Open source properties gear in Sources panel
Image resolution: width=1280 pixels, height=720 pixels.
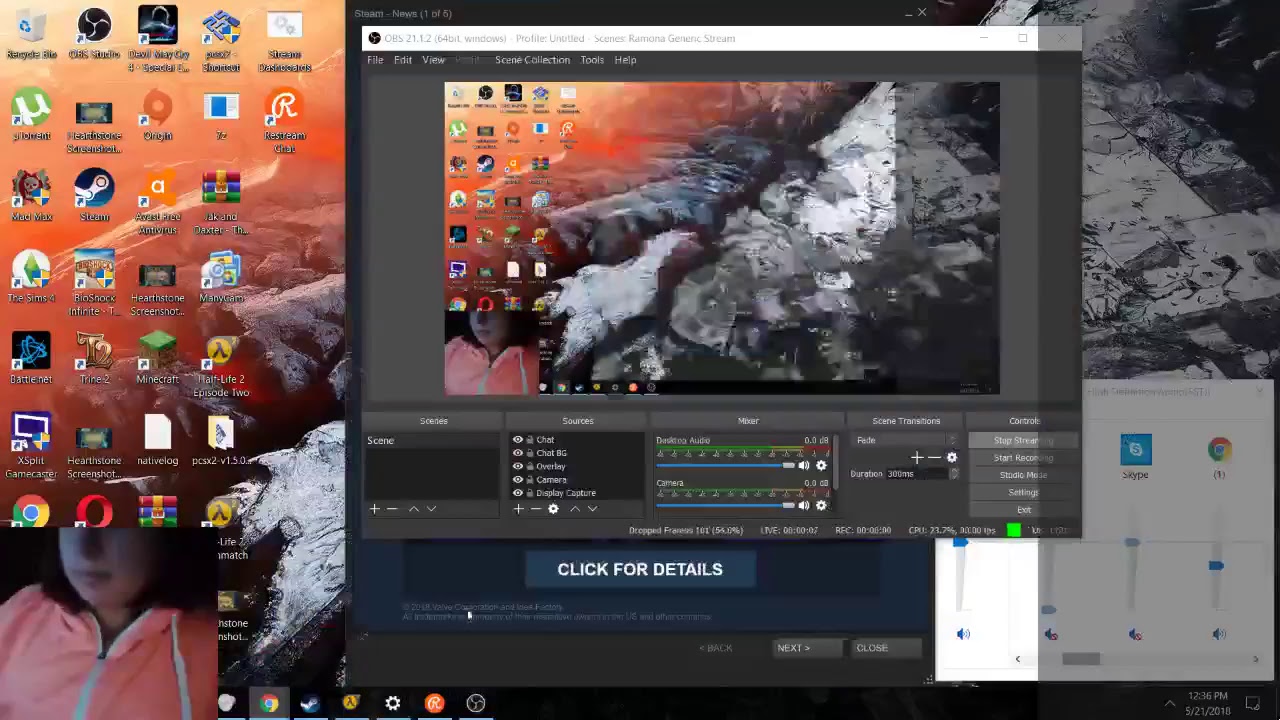coord(553,509)
